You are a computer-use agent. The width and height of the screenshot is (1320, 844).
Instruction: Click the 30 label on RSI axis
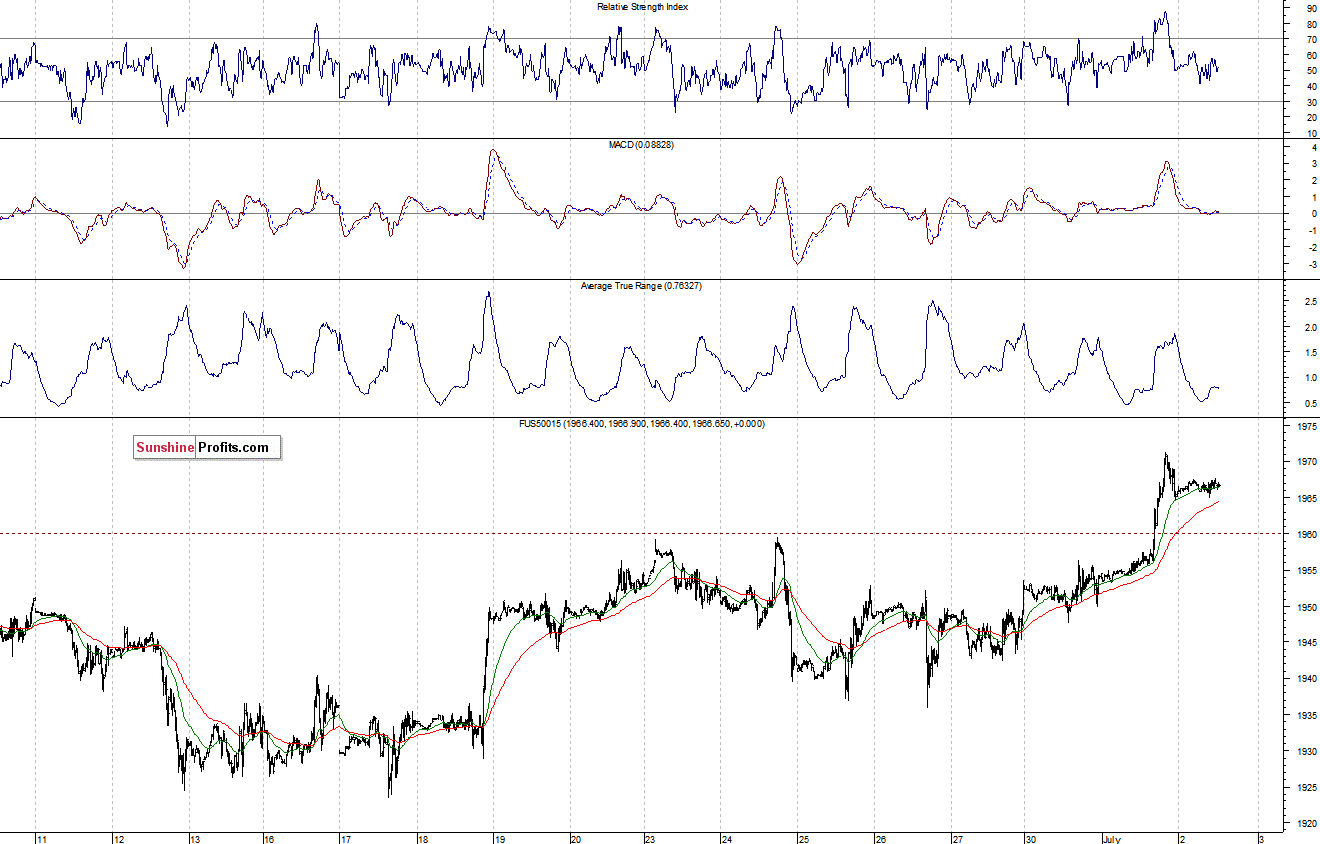point(1311,102)
